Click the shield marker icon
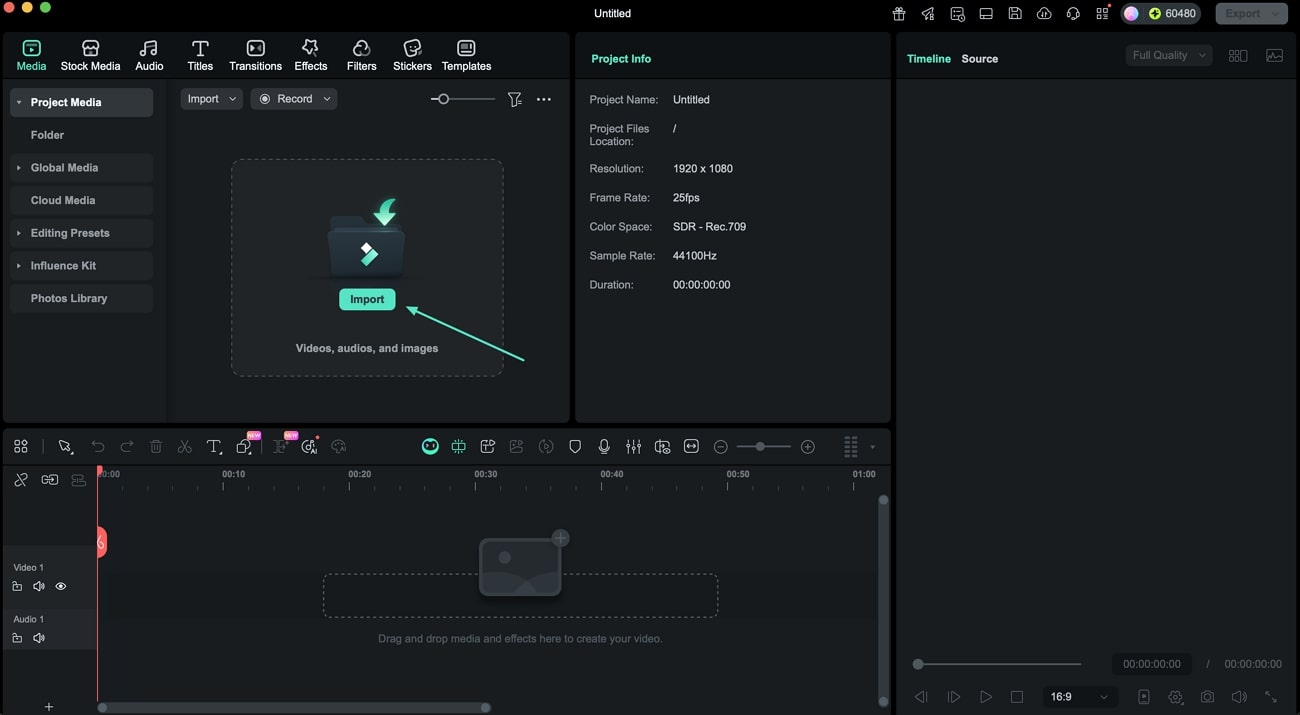This screenshot has height=715, width=1300. pos(575,447)
